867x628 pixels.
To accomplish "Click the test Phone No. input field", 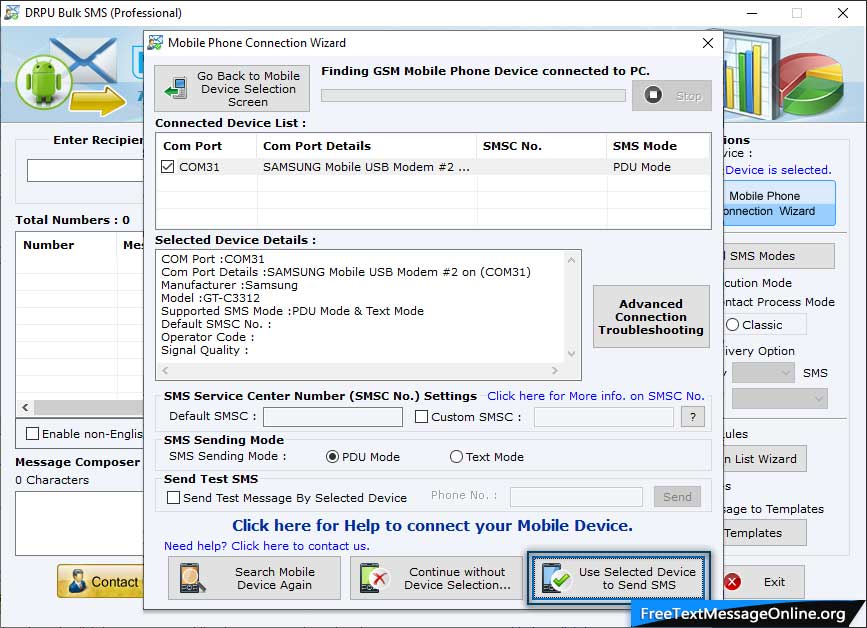I will tap(576, 496).
